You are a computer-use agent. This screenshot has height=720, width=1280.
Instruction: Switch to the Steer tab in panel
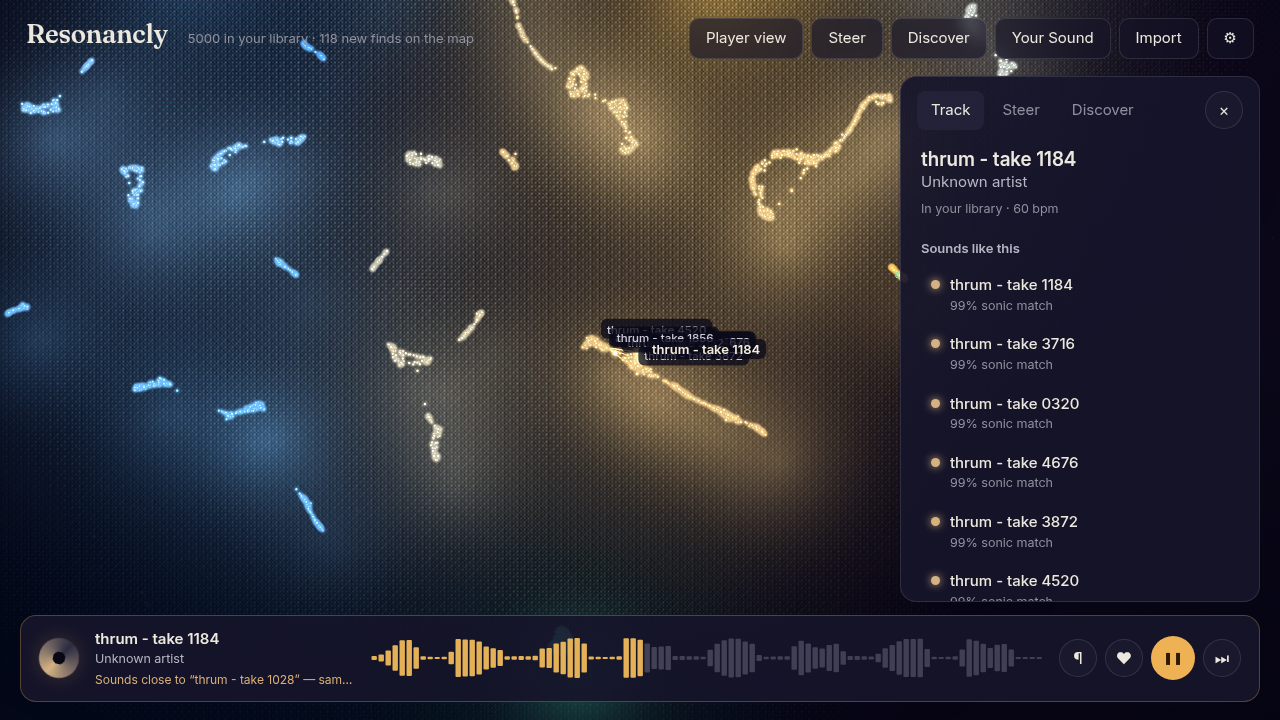click(x=1021, y=110)
